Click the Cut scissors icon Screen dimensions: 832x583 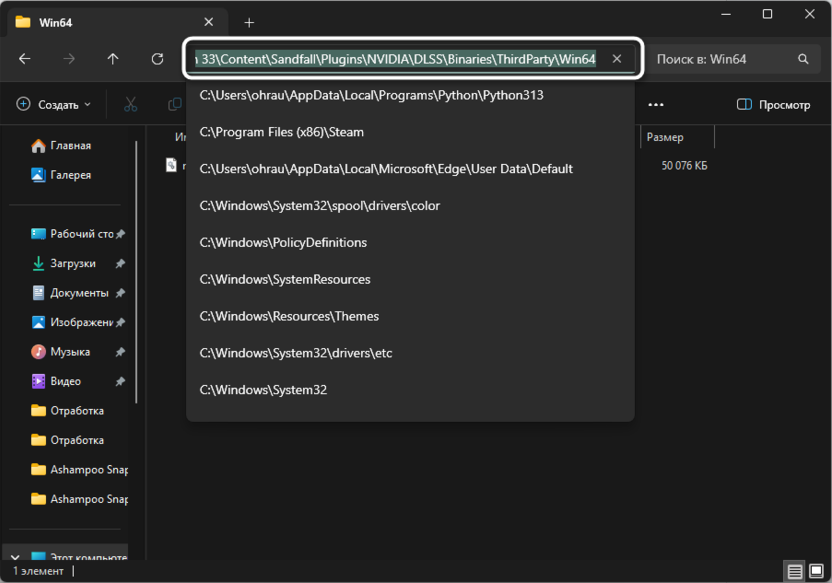pos(131,104)
